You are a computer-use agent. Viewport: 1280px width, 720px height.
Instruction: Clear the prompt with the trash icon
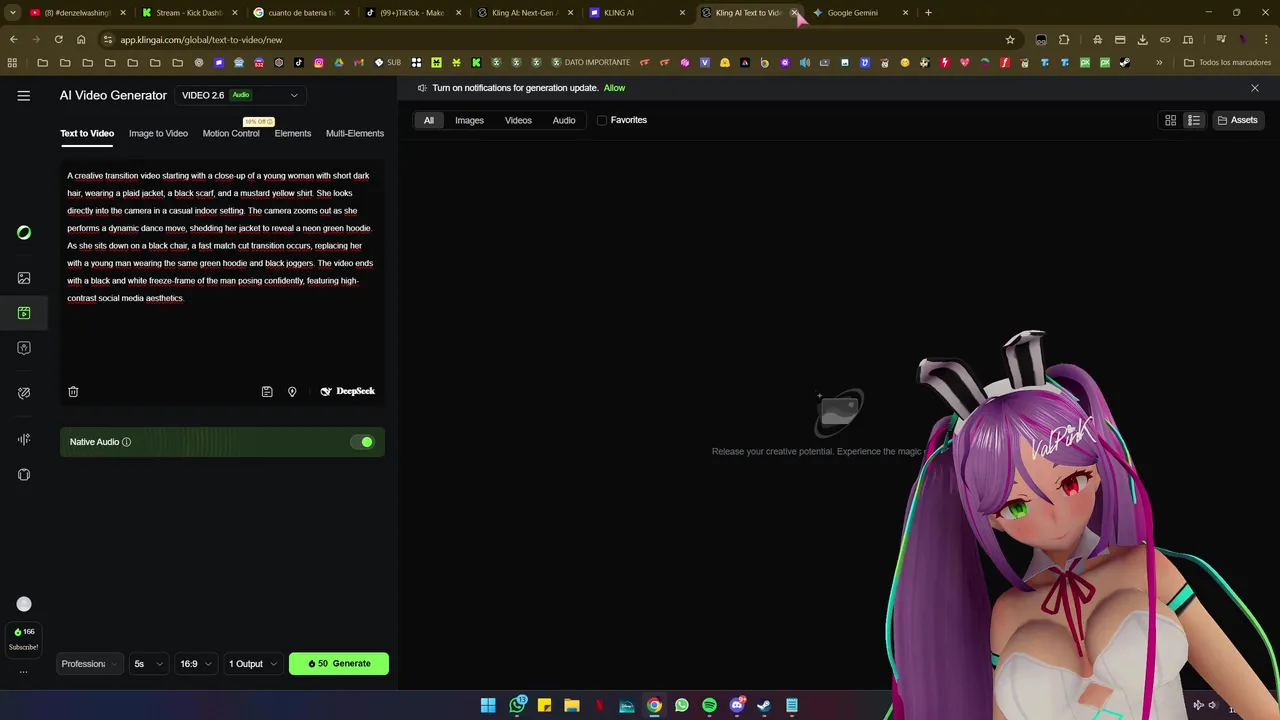[73, 392]
